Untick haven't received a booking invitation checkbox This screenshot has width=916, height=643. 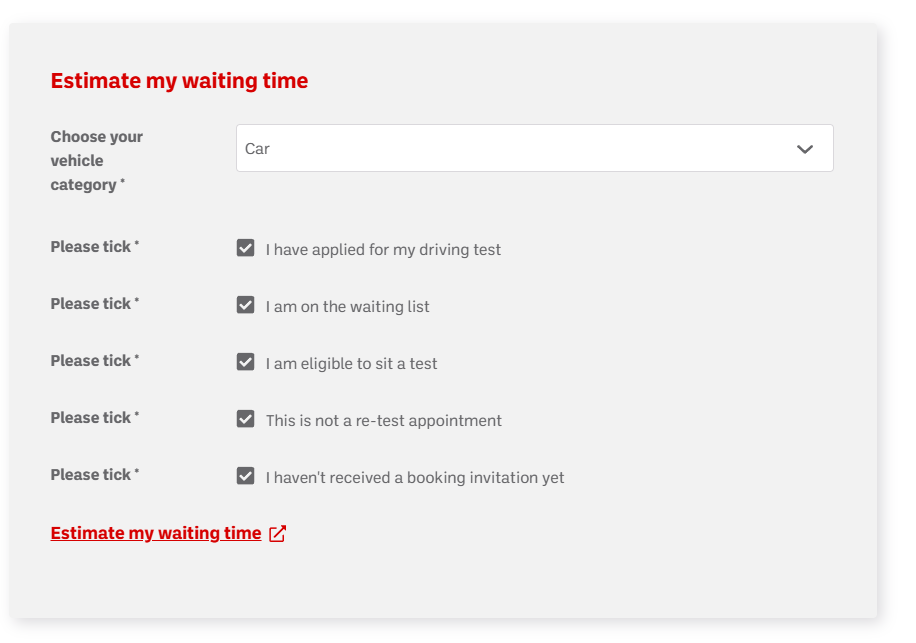(246, 476)
